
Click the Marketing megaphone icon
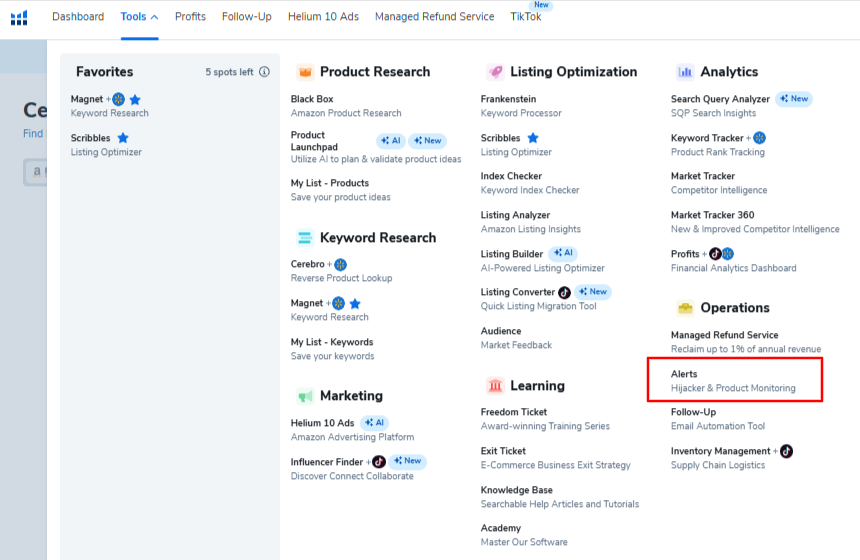pos(305,395)
